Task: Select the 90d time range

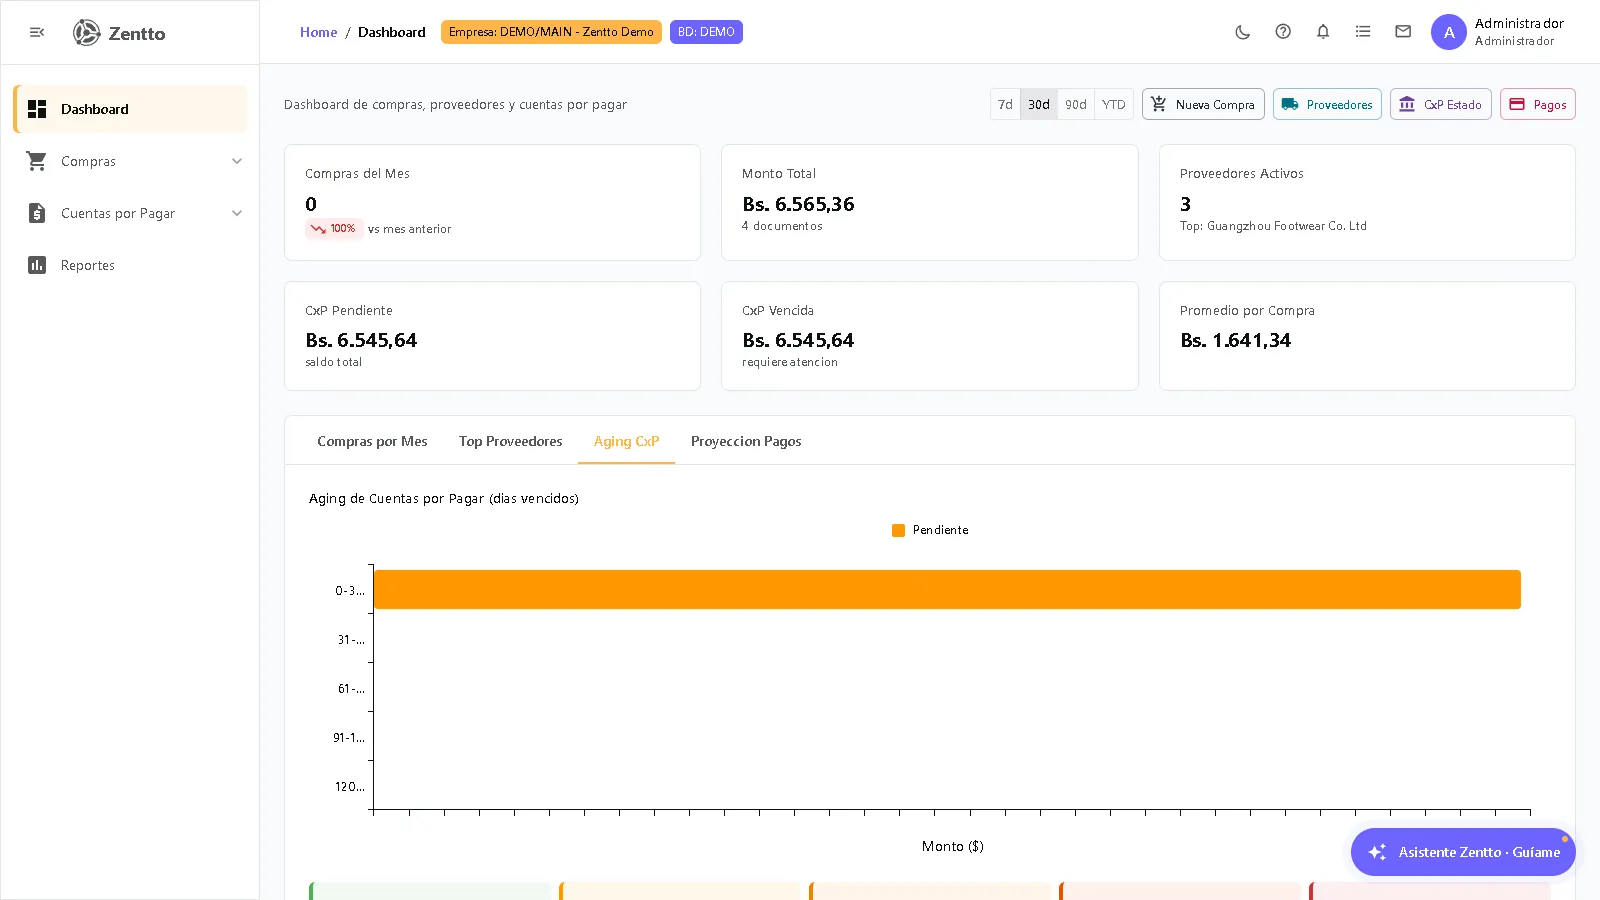Action: pyautogui.click(x=1076, y=104)
